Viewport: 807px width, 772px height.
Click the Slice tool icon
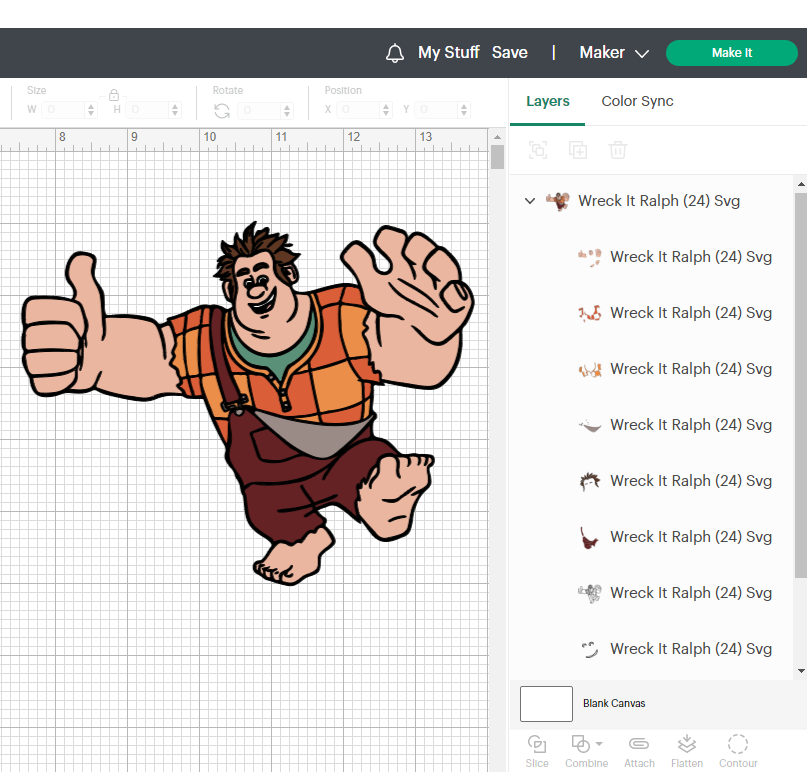[537, 744]
